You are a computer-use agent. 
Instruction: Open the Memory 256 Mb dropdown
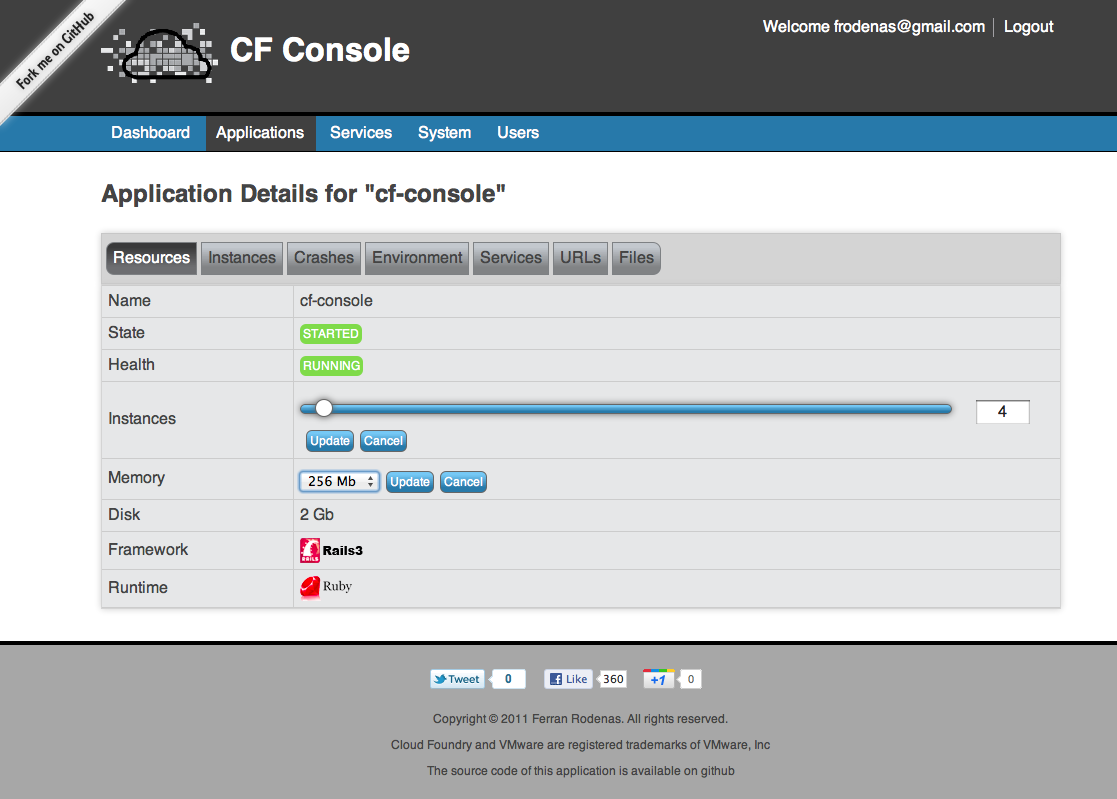coord(339,481)
